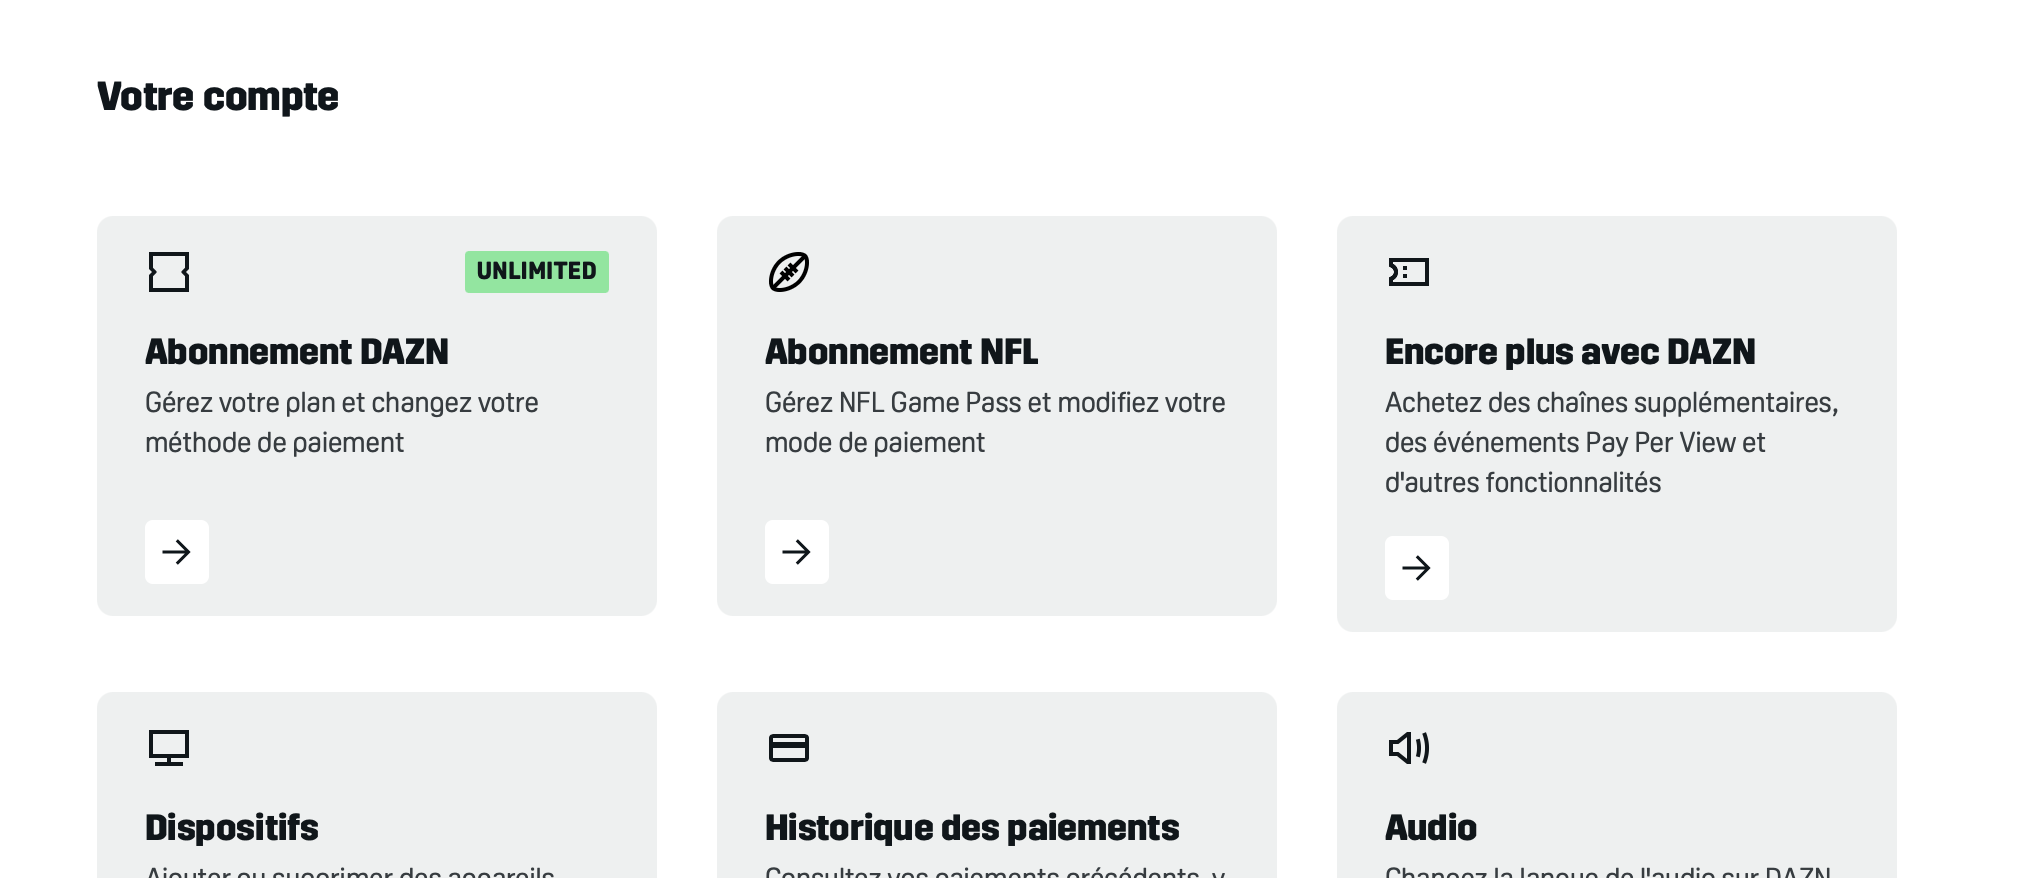The width and height of the screenshot is (2022, 878).
Task: Click the speaker icon above Audio
Action: click(x=1409, y=748)
